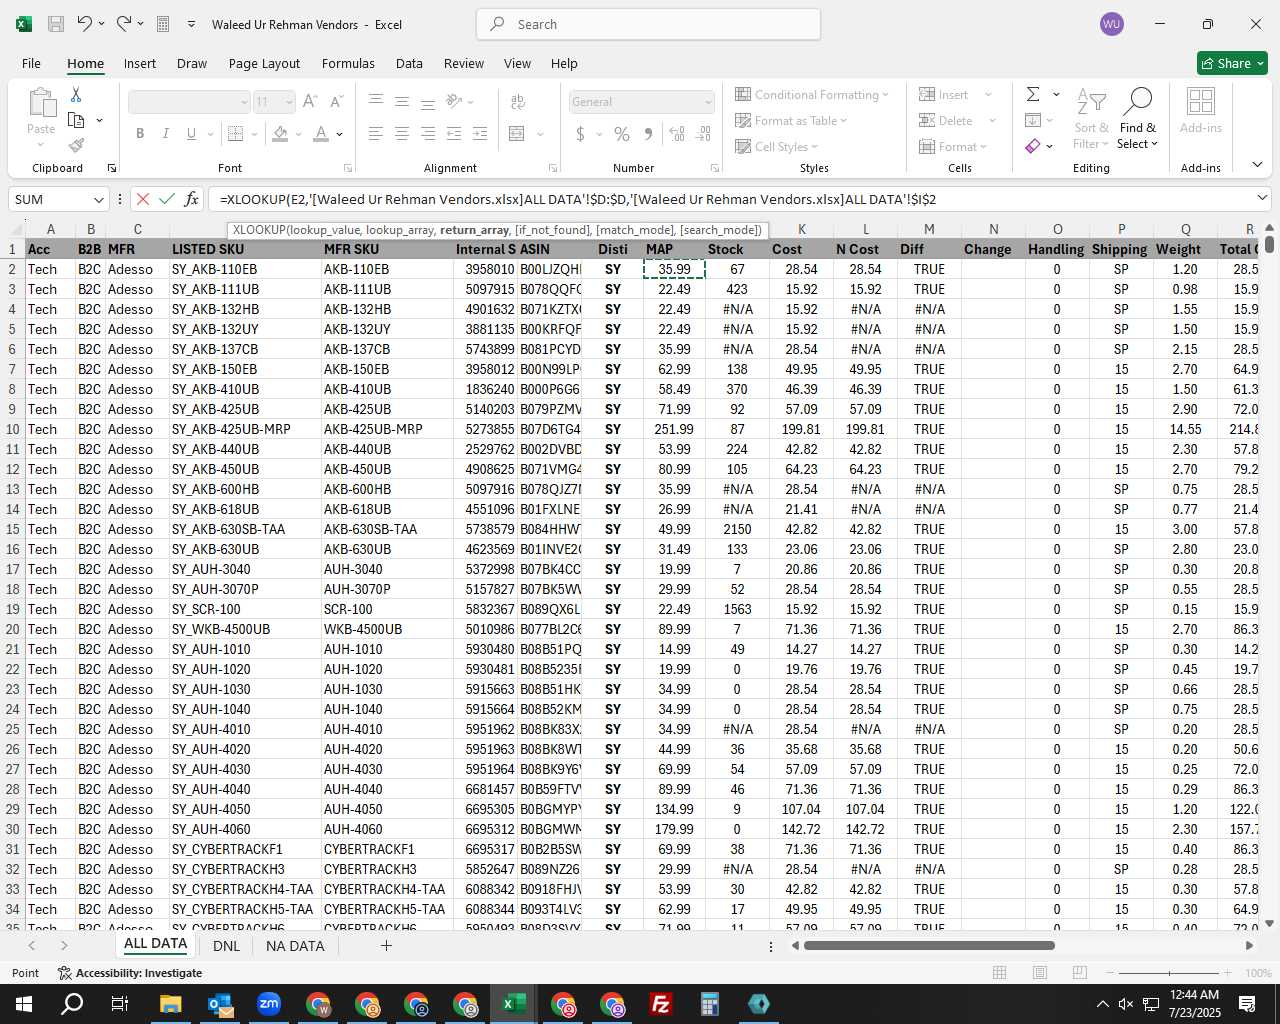Open Zoom app from taskbar

269,1004
